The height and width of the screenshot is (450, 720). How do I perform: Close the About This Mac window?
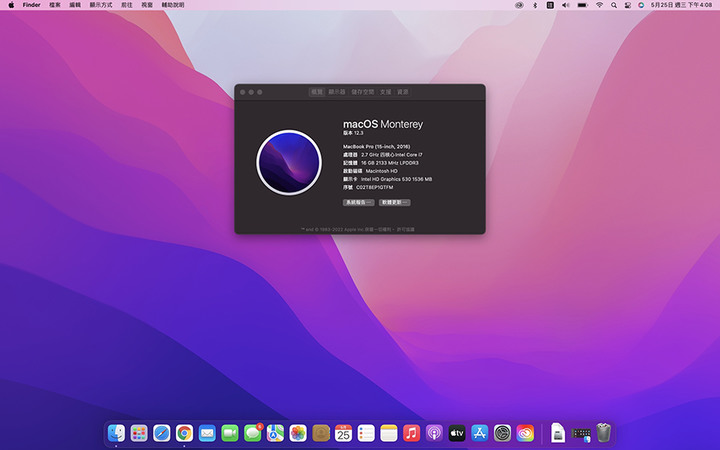pyautogui.click(x=242, y=92)
